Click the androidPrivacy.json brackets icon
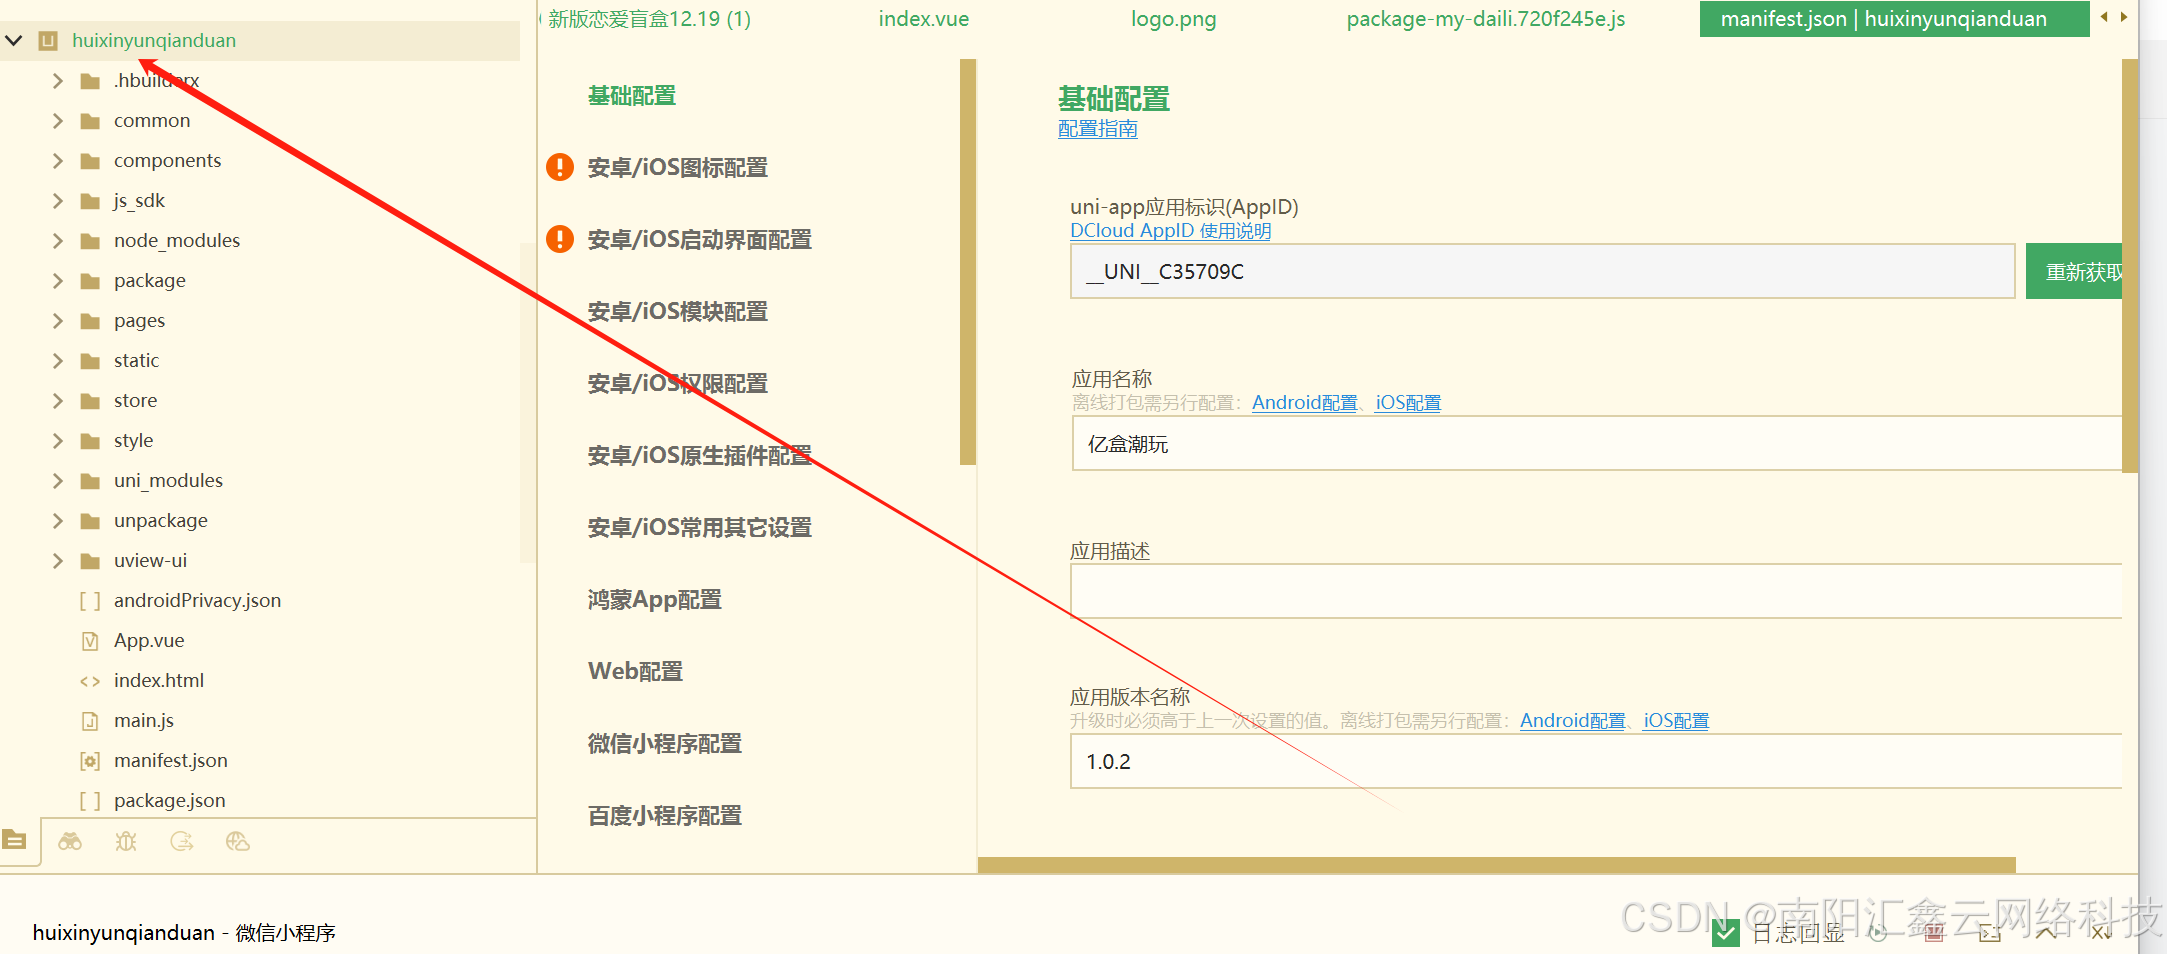Image resolution: width=2167 pixels, height=954 pixels. tap(90, 601)
